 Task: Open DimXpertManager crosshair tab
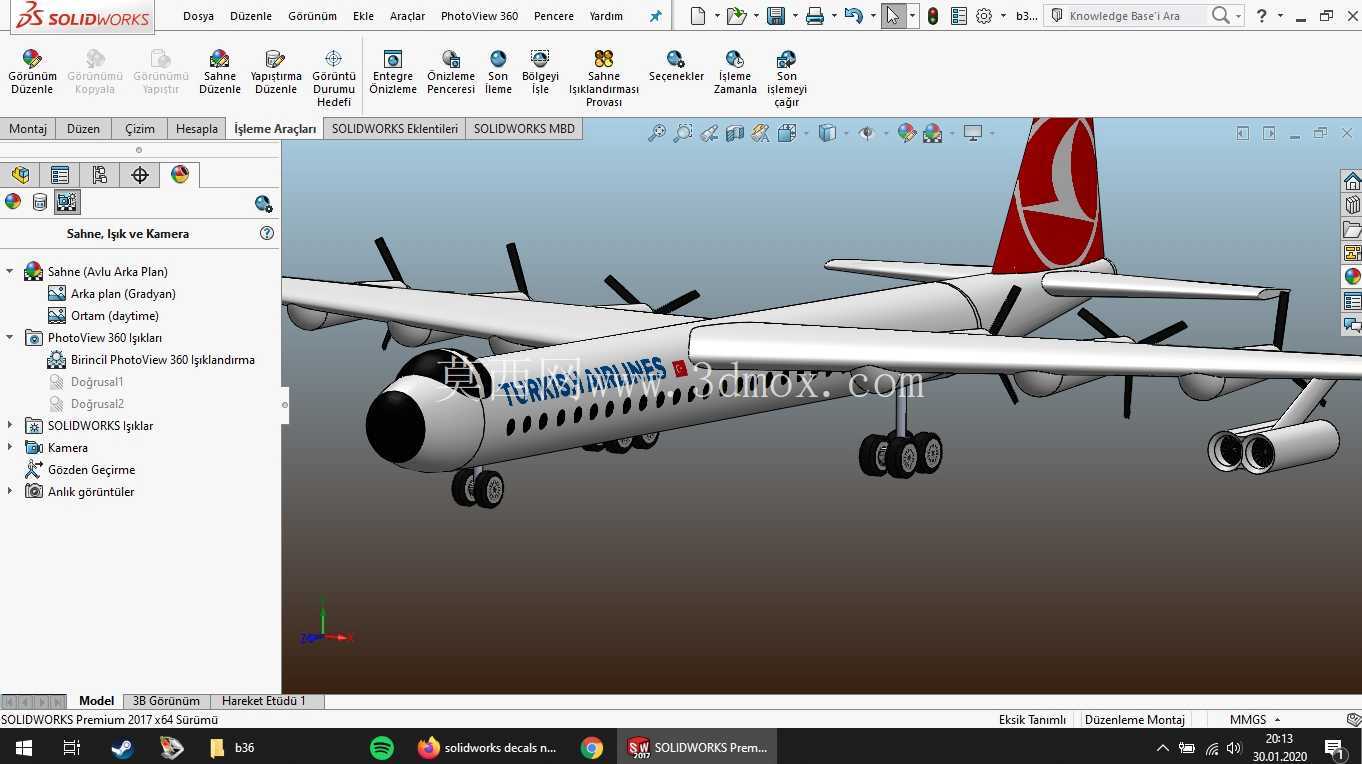pos(140,175)
